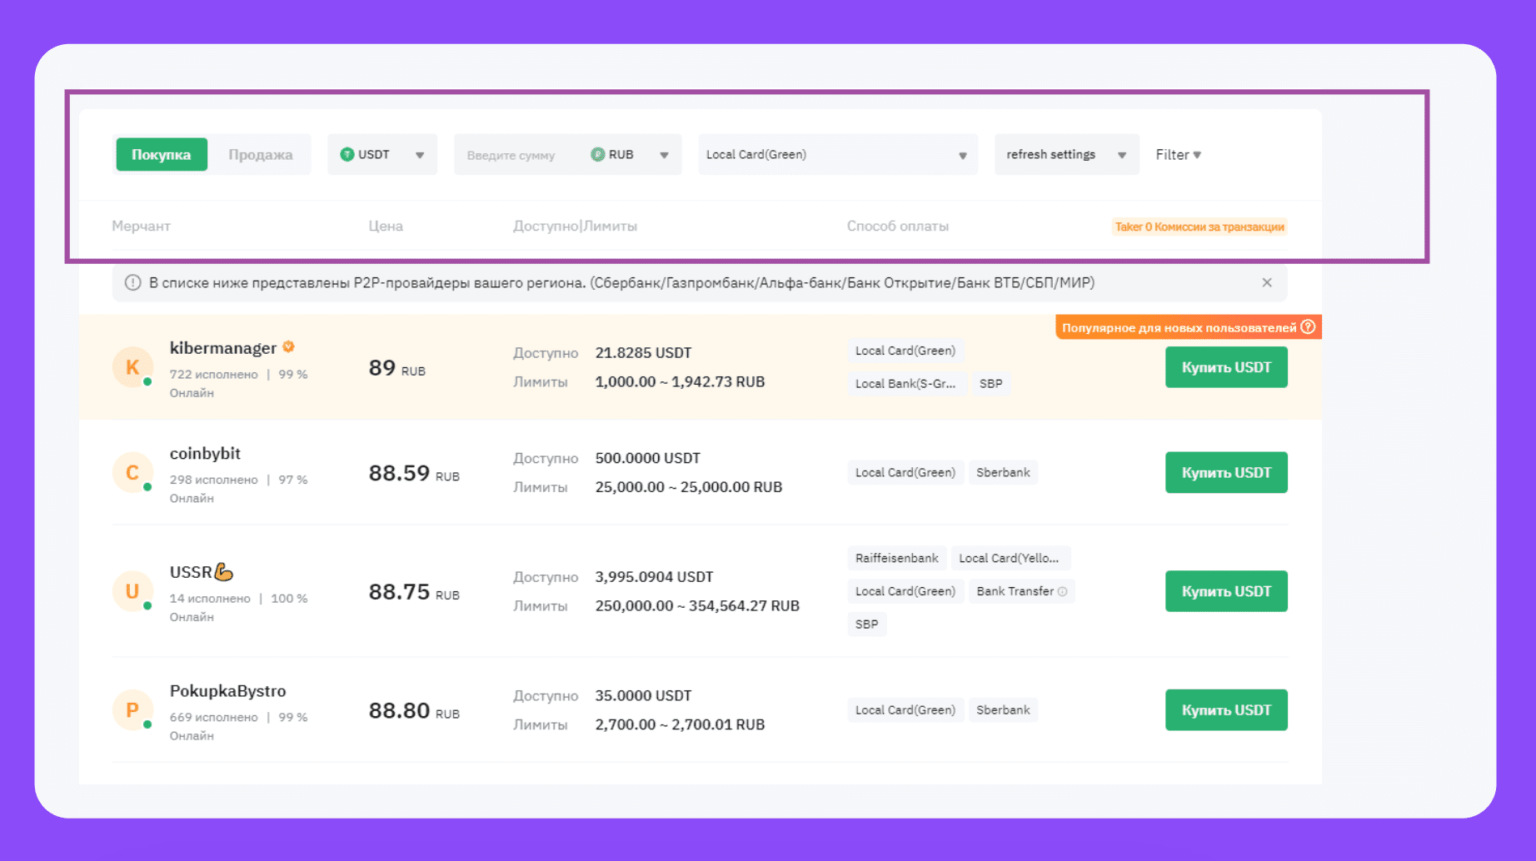Viewport: 1536px width, 861px height.
Task: Click the RUB coin icon in the amount field
Action: (601, 154)
